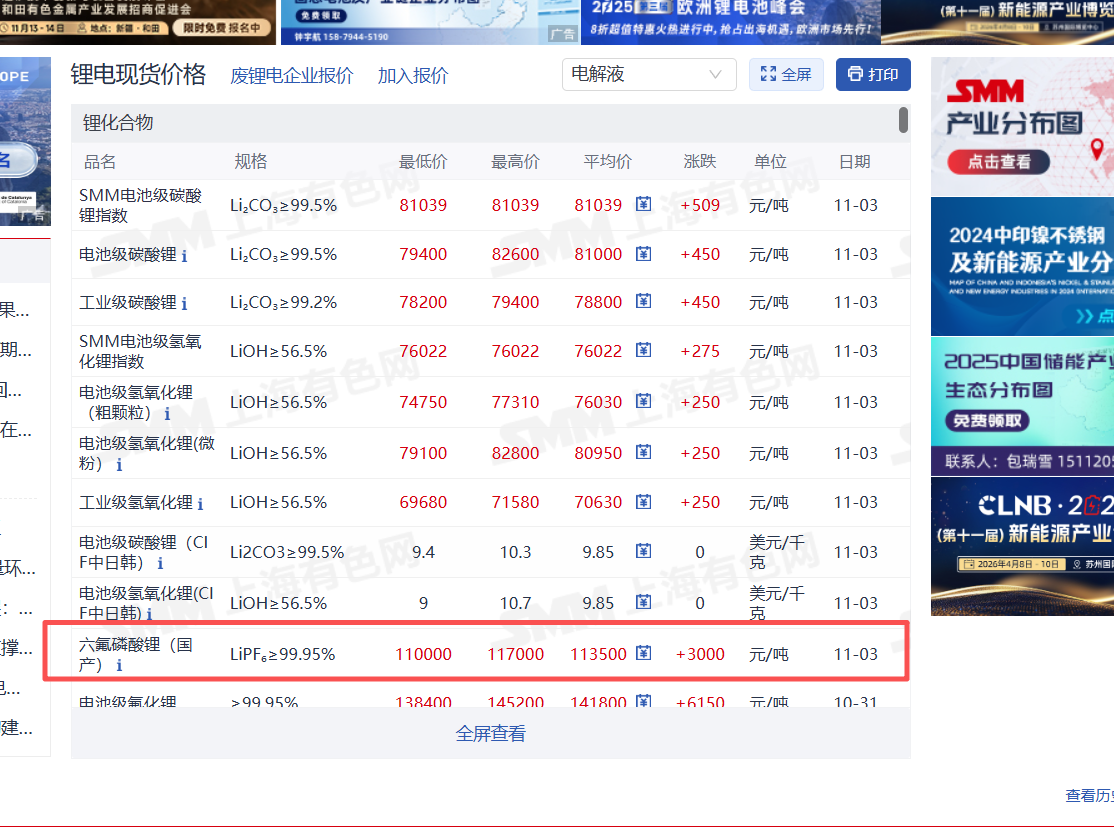Open the 欧洲锂电池峰会 top banner
This screenshot has height=835, width=1114.
pyautogui.click(x=731, y=22)
